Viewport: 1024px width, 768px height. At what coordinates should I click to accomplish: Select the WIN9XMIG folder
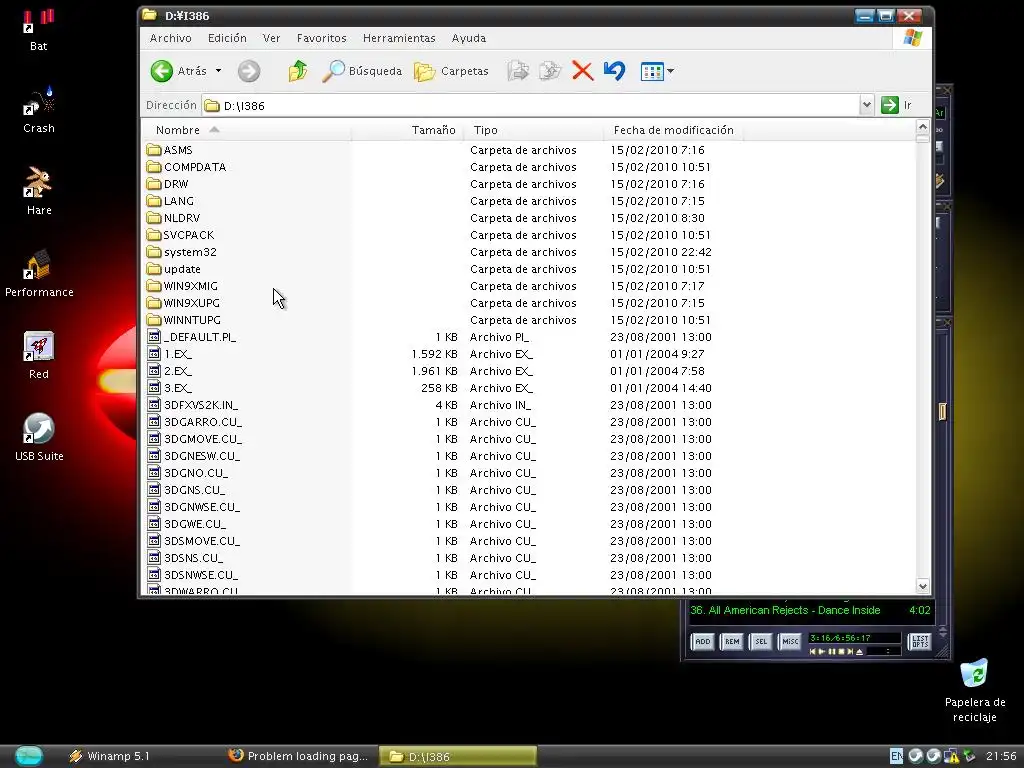tap(183, 286)
